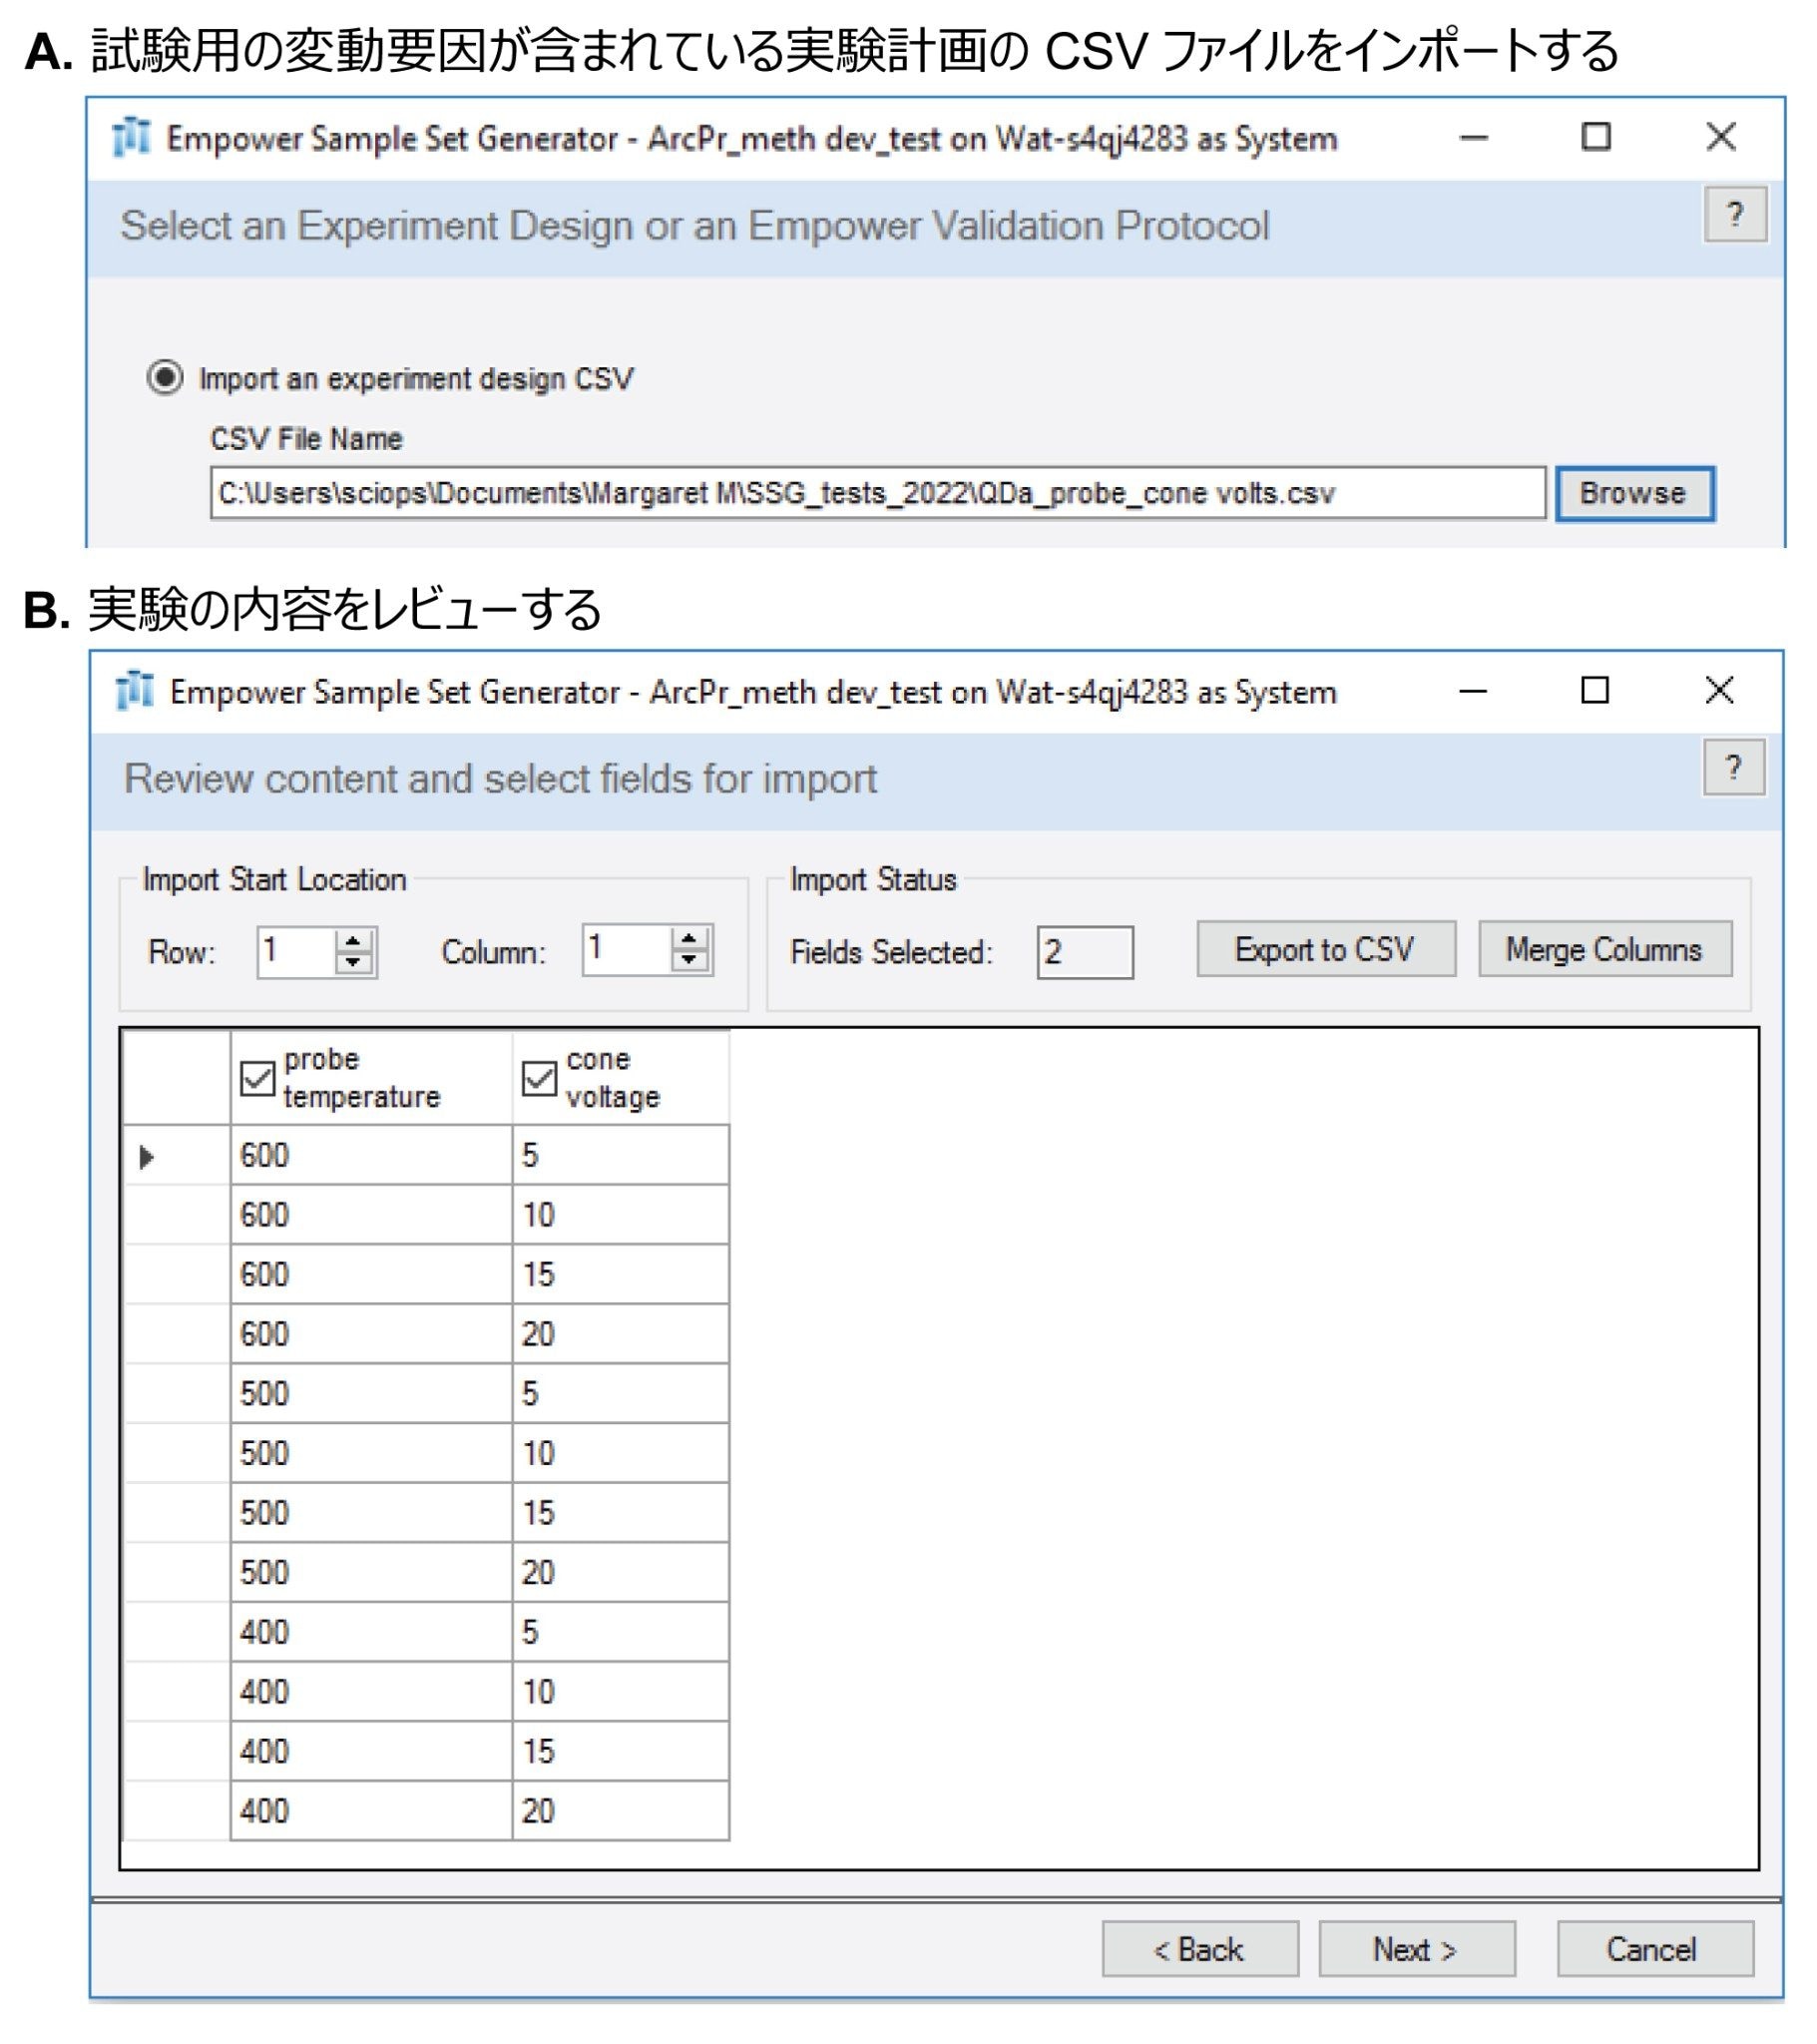The height and width of the screenshot is (2044, 1817).
Task: Select the 400 cell beside voltage 5
Action: coord(371,1632)
